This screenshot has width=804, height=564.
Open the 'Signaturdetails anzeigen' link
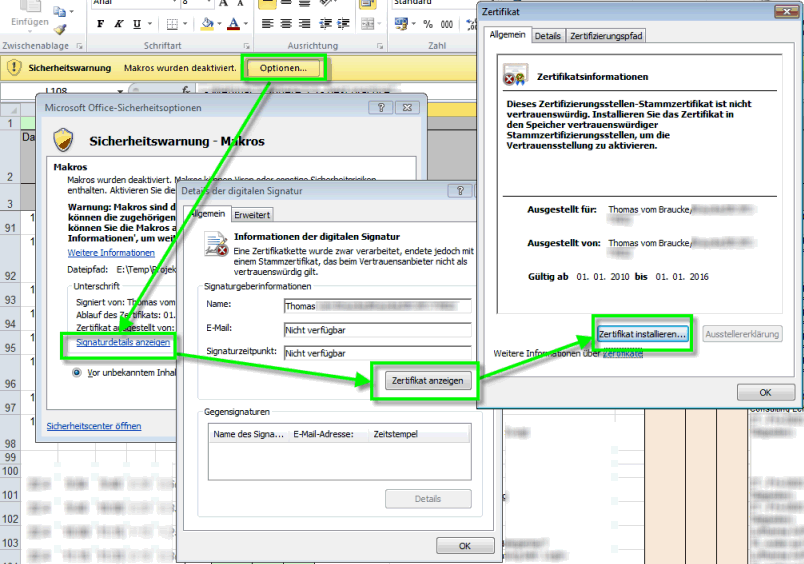point(123,343)
